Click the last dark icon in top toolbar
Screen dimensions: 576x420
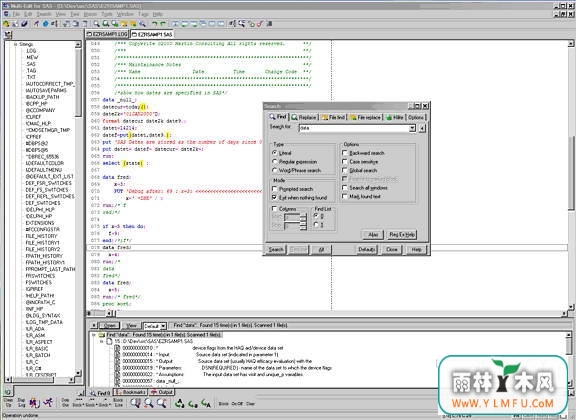[269, 24]
